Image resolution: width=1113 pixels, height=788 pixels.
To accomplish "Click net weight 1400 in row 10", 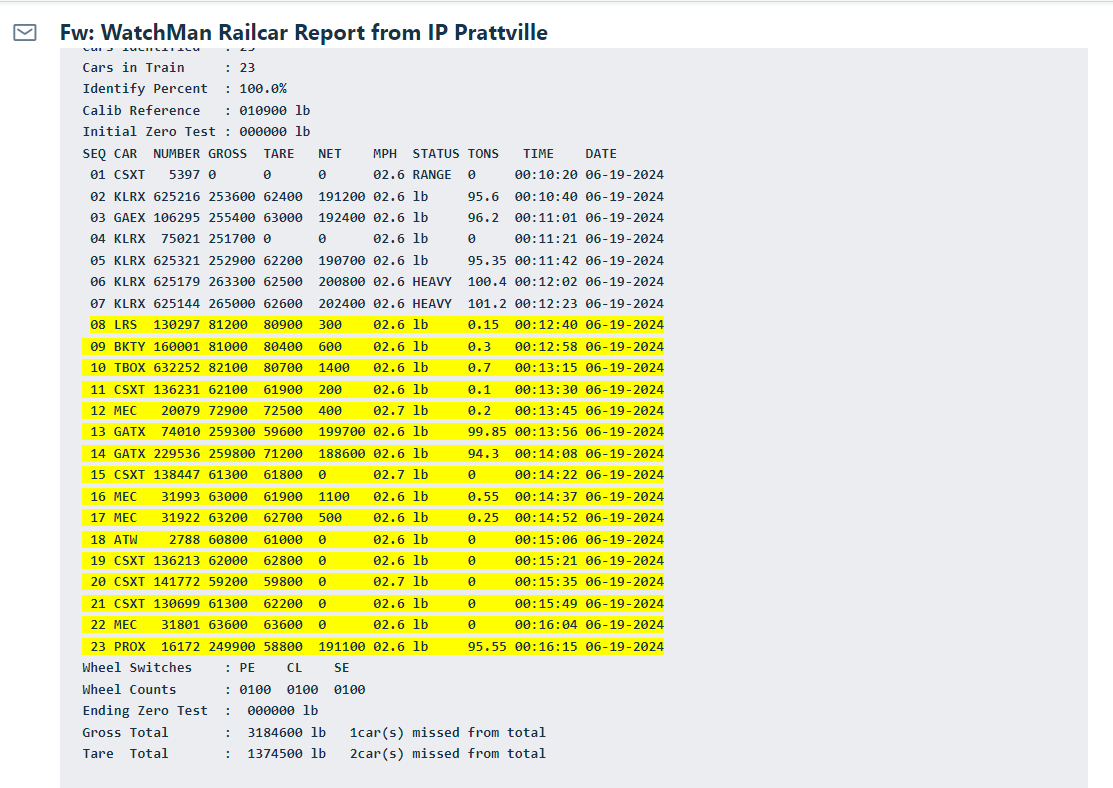I will (334, 368).
